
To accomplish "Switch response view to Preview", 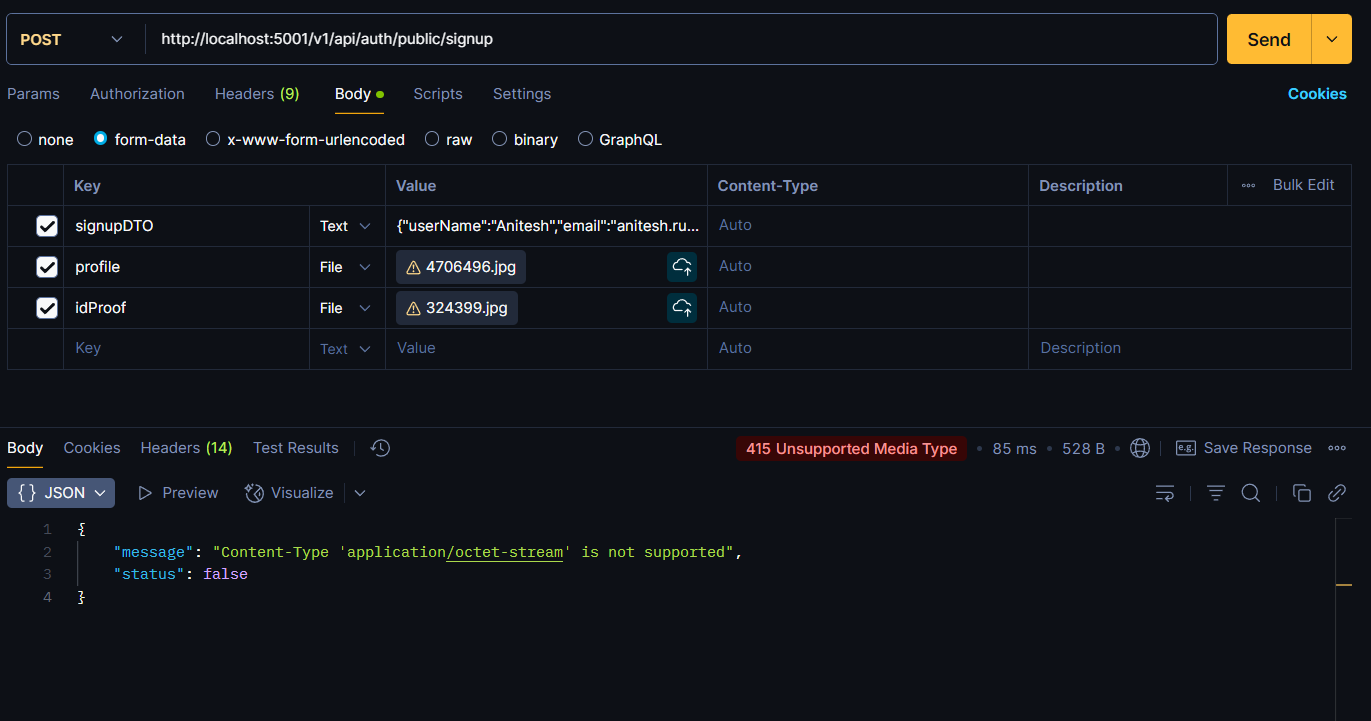I will tap(178, 493).
